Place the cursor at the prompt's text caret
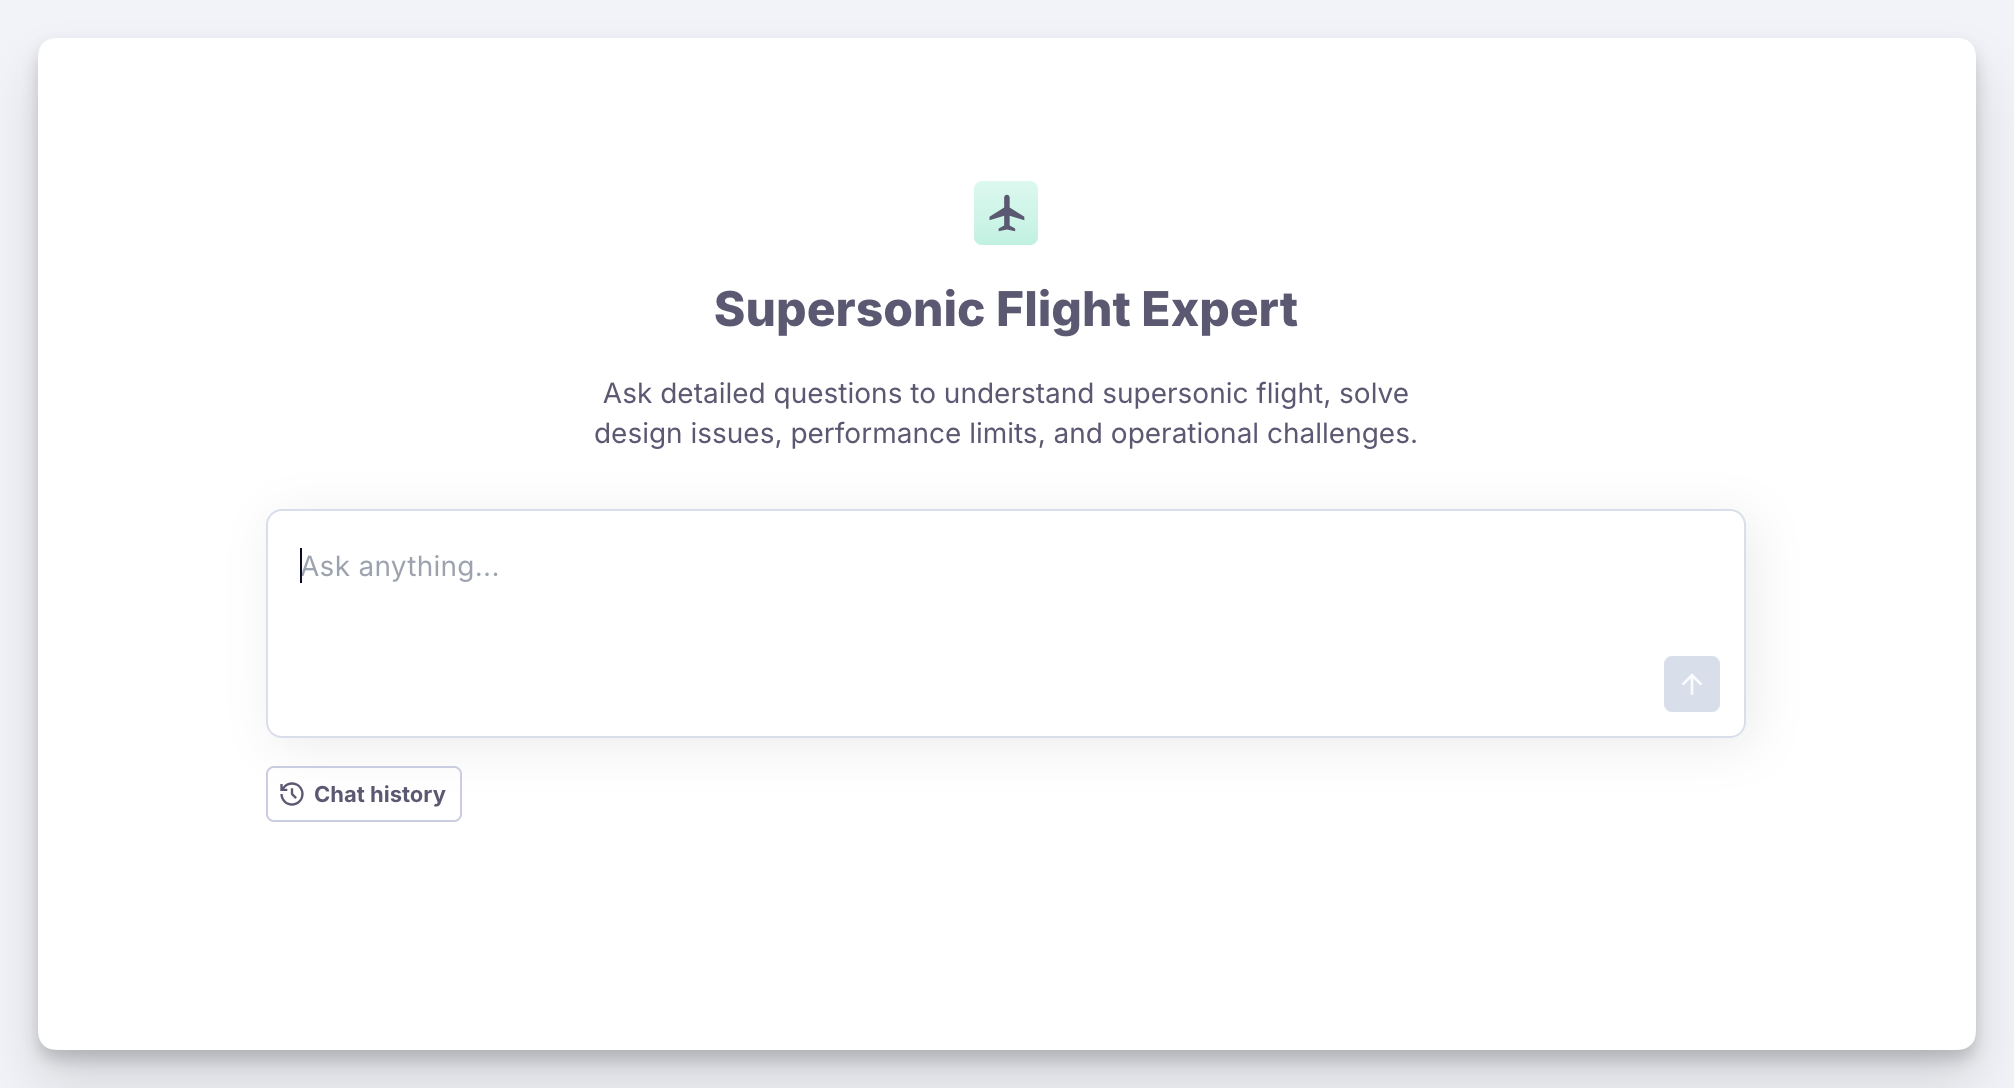The height and width of the screenshot is (1088, 2014). 301,566
